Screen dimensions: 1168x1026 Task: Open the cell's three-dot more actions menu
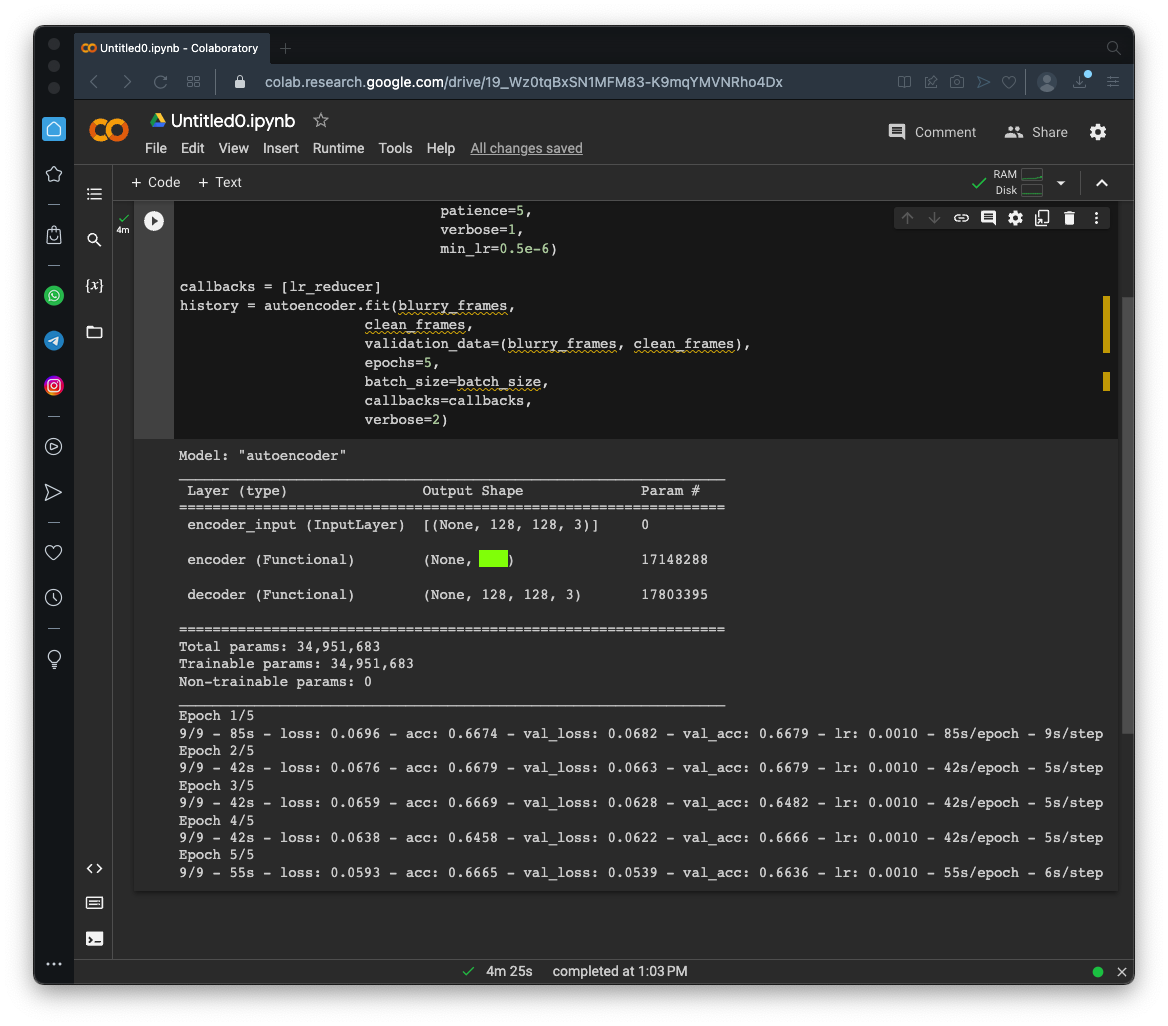pyautogui.click(x=1096, y=218)
